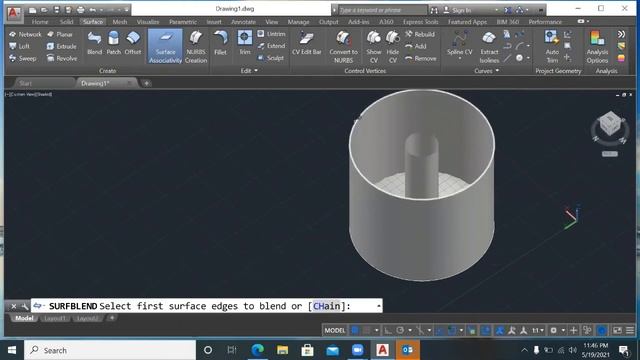The width and height of the screenshot is (640, 360).
Task: Toggle Surface Associativity
Action: (x=165, y=47)
